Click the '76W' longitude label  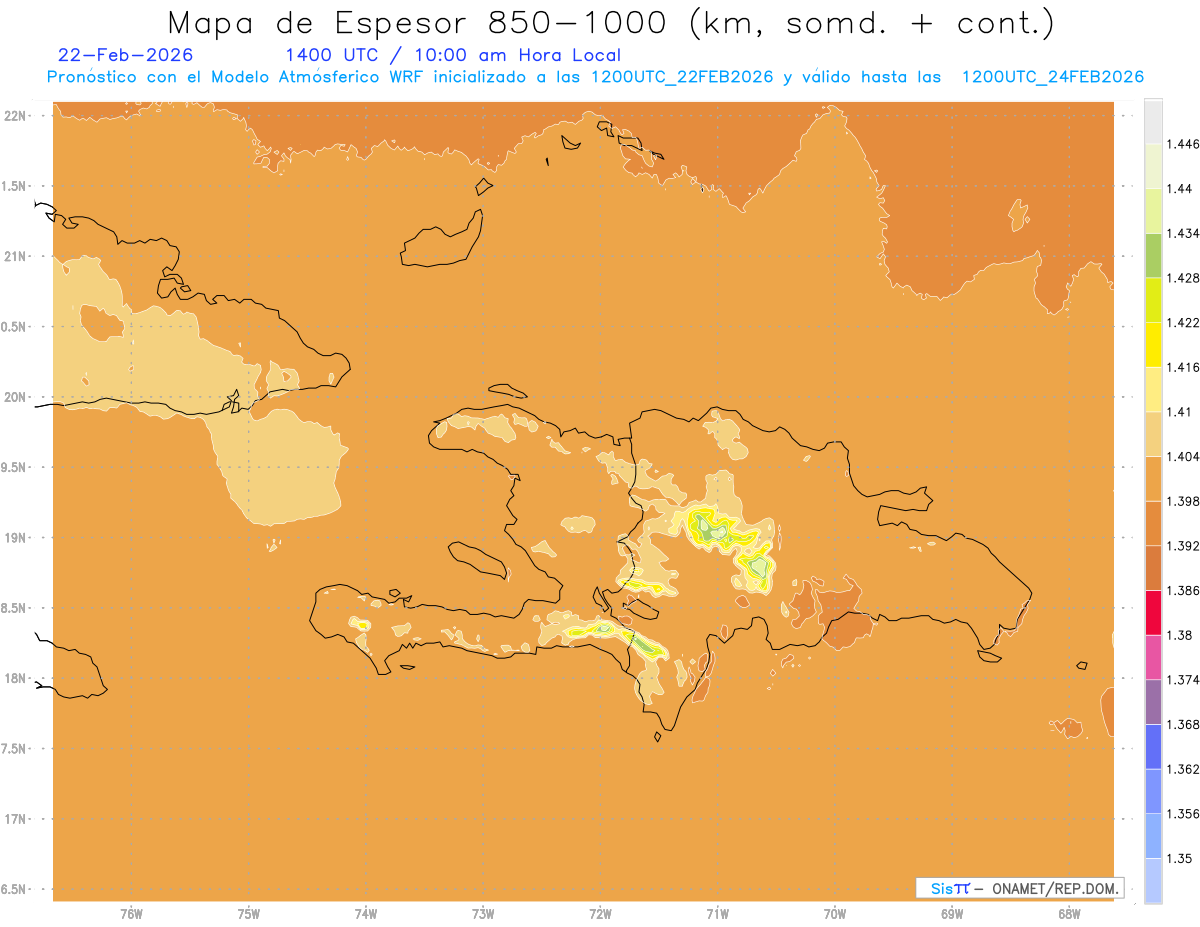point(131,914)
